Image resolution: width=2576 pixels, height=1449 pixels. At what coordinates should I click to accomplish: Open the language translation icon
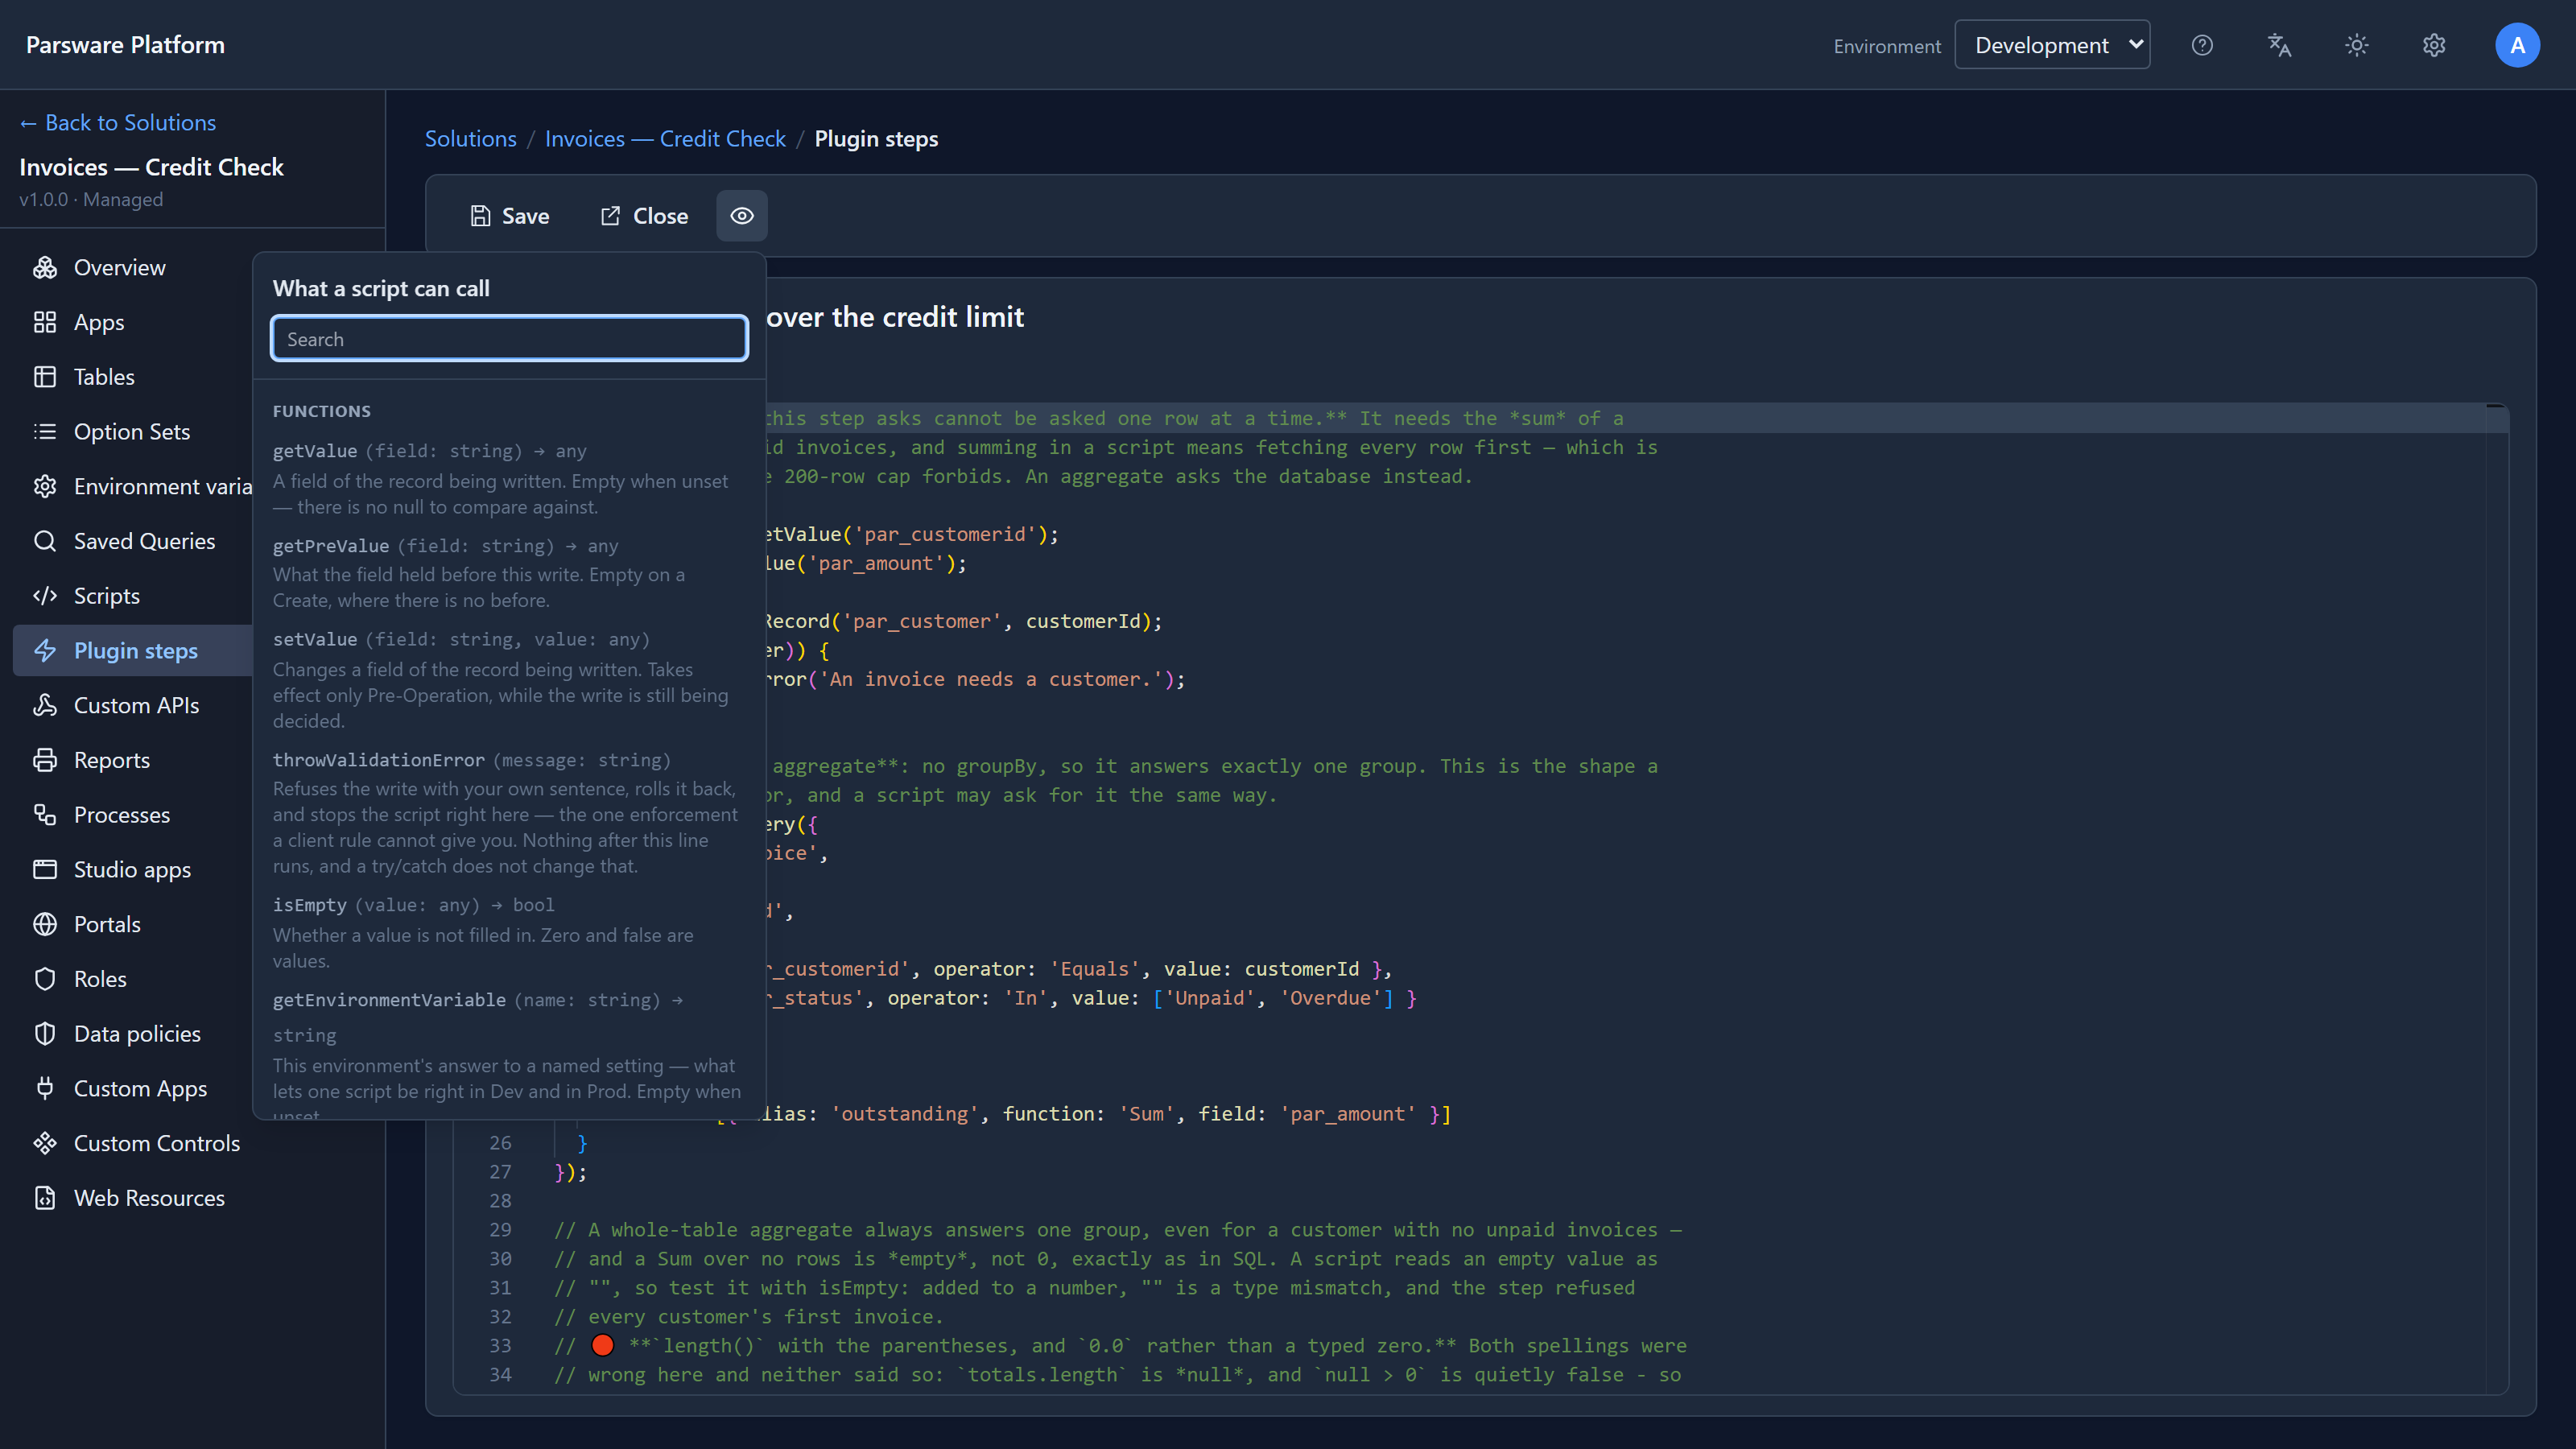pyautogui.click(x=2279, y=45)
